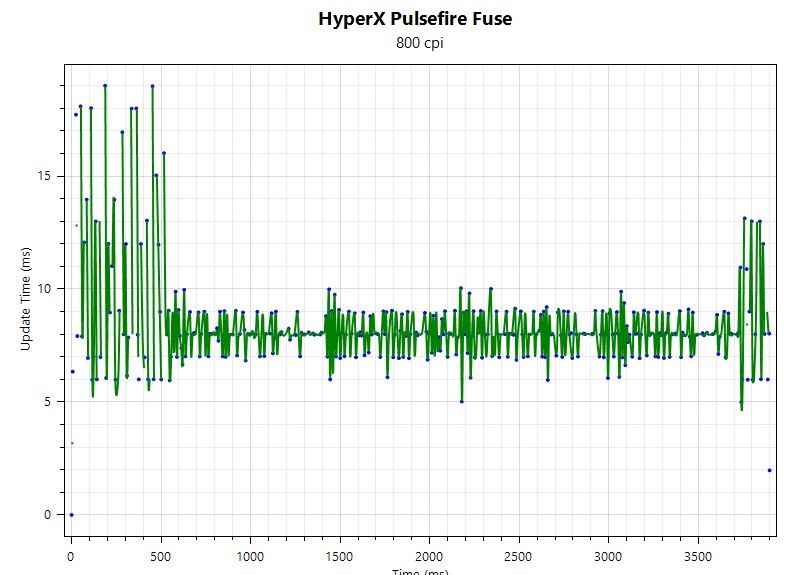Click the y-axis value '0'

coord(48,514)
